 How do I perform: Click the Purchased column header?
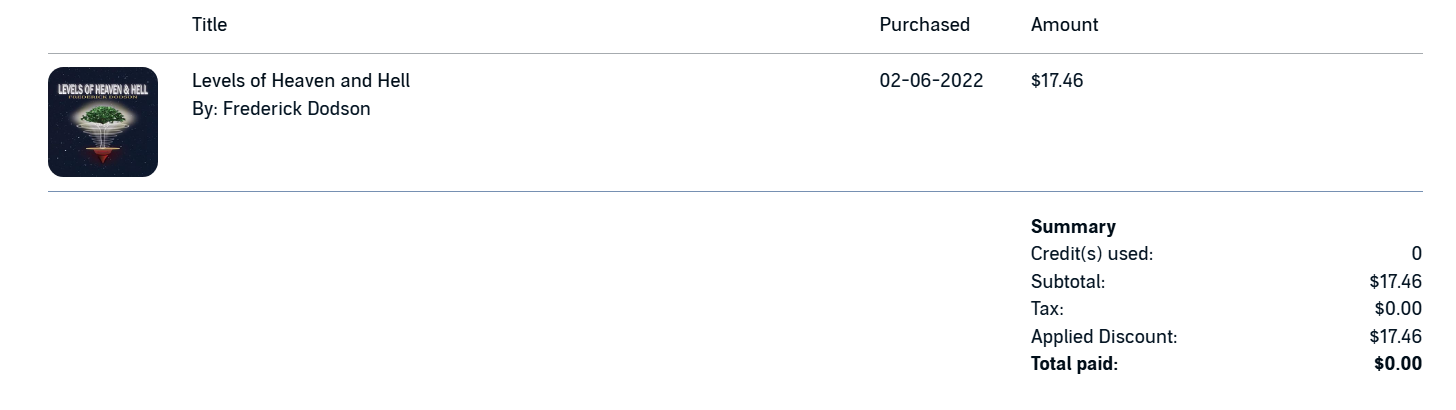pyautogui.click(x=924, y=25)
